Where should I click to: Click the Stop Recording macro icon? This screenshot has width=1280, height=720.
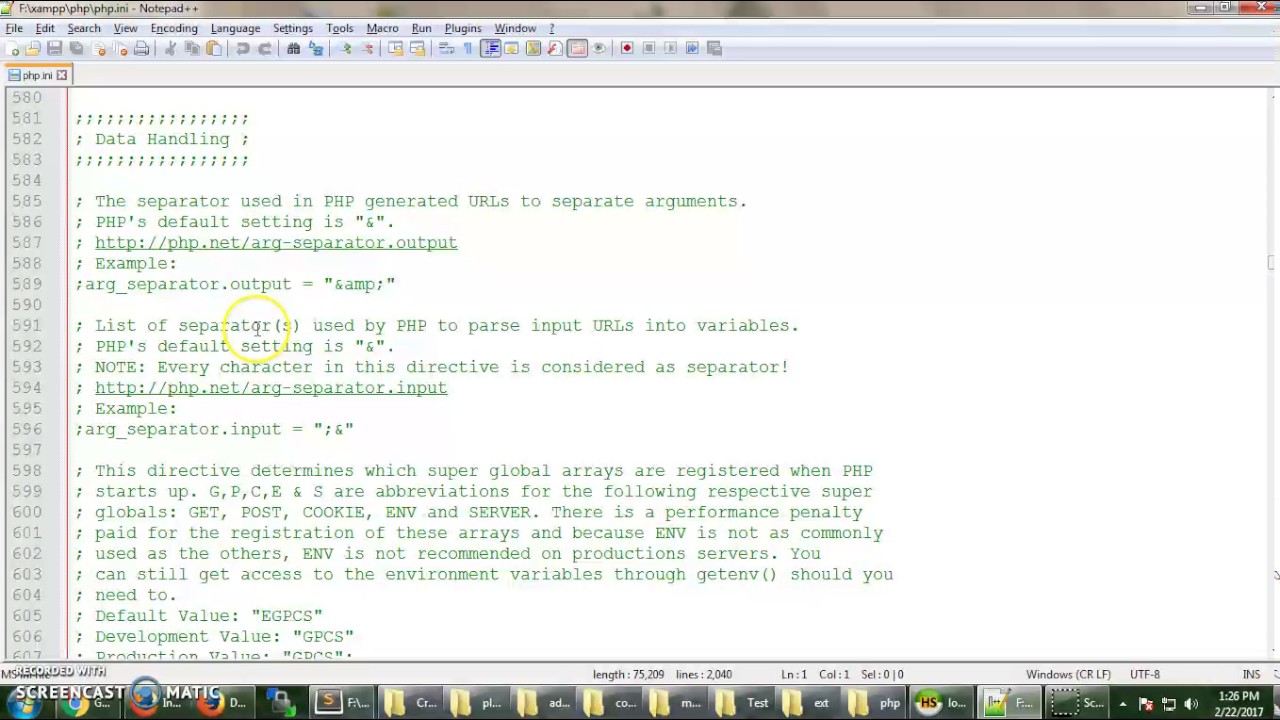pyautogui.click(x=649, y=48)
